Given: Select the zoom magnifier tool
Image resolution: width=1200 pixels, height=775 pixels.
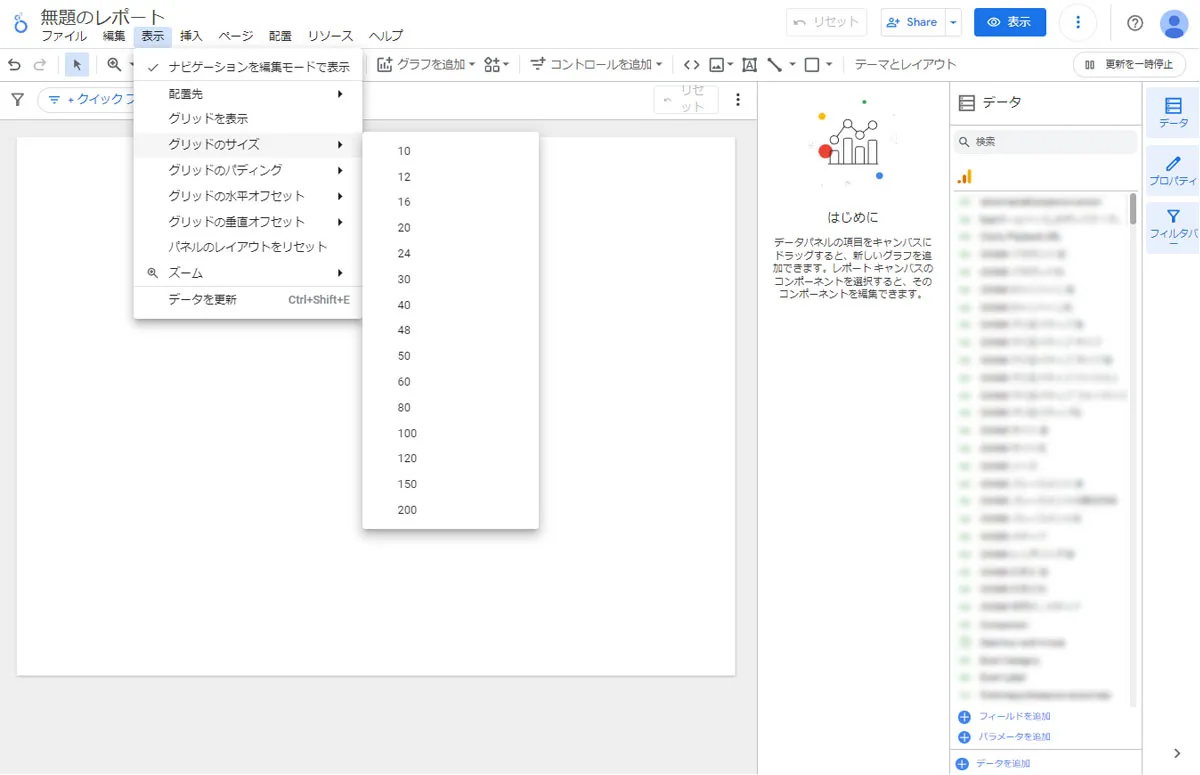Looking at the screenshot, I should [110, 63].
